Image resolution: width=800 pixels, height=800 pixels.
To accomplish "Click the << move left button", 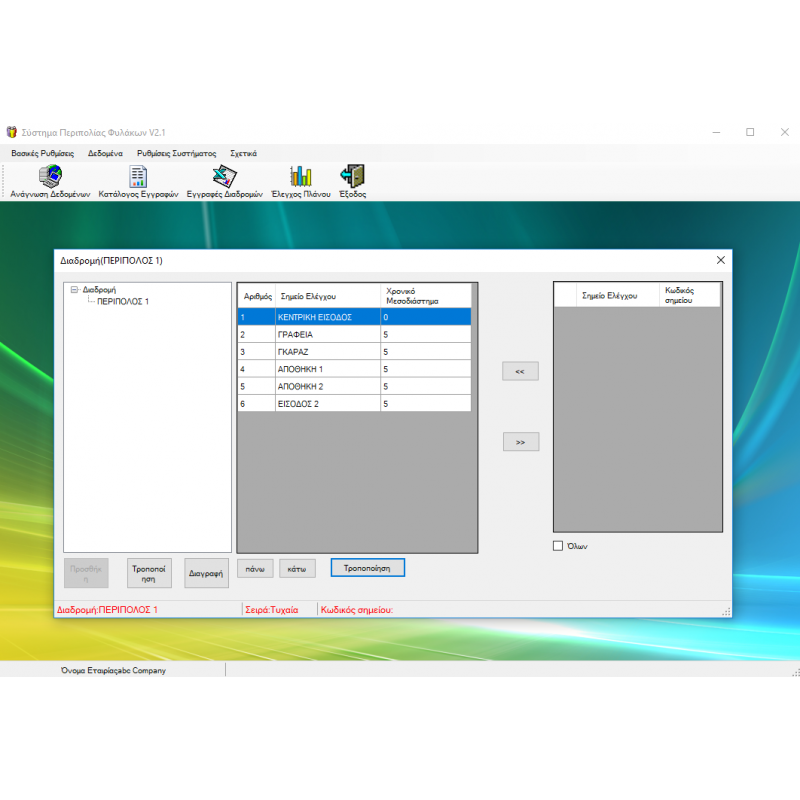I will coord(520,371).
